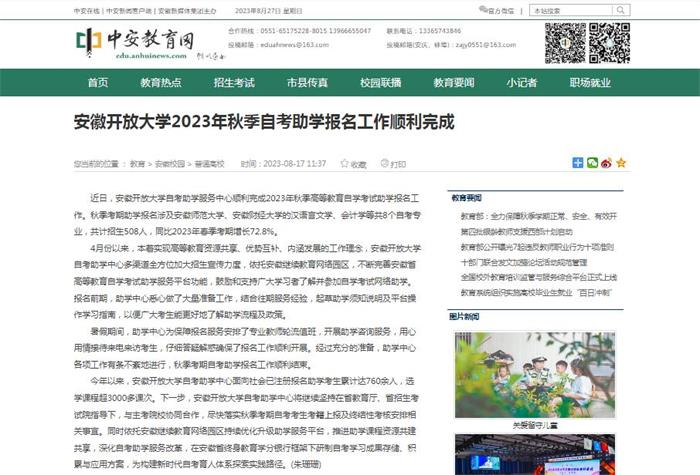
Task: Open the 职场就业 nav menu item
Action: pyautogui.click(x=590, y=83)
